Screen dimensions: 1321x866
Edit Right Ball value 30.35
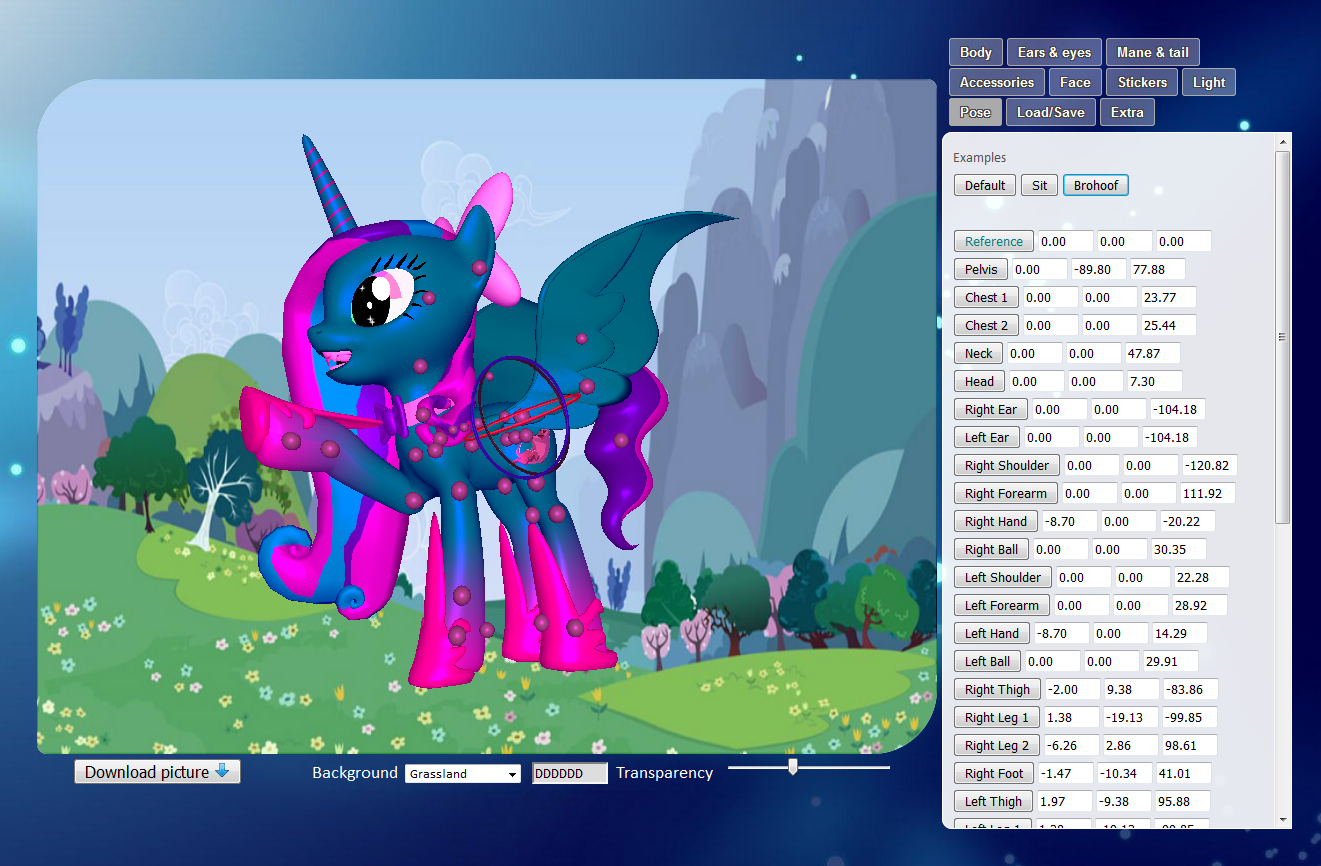(x=1178, y=549)
